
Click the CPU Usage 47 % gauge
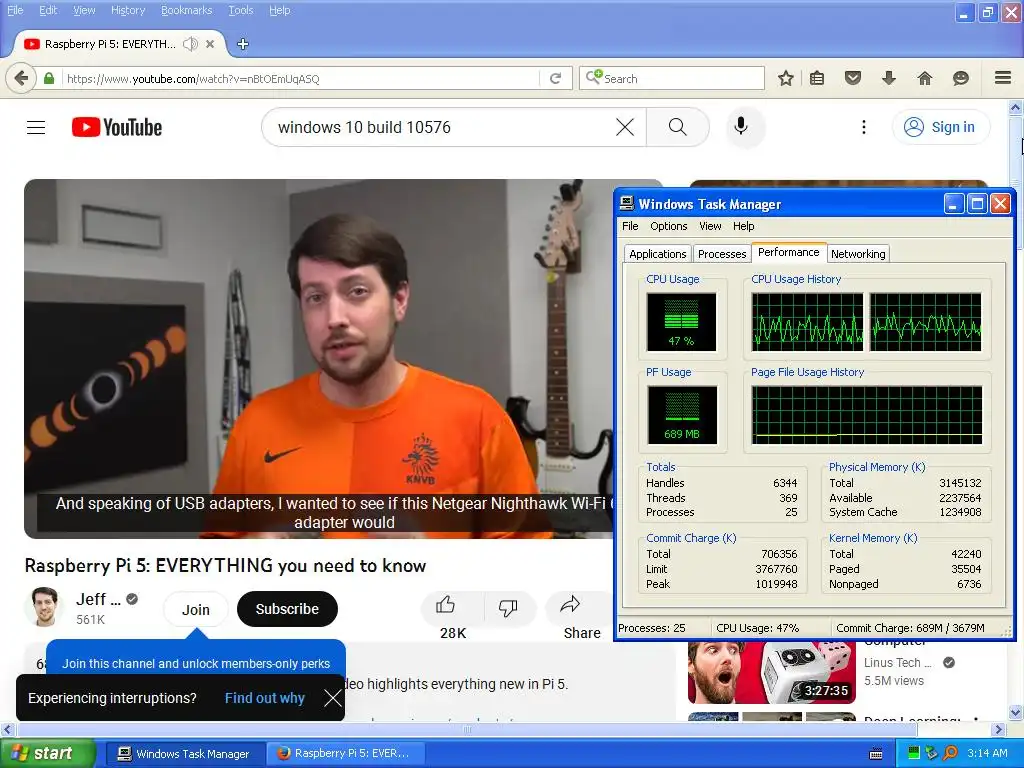coord(681,322)
